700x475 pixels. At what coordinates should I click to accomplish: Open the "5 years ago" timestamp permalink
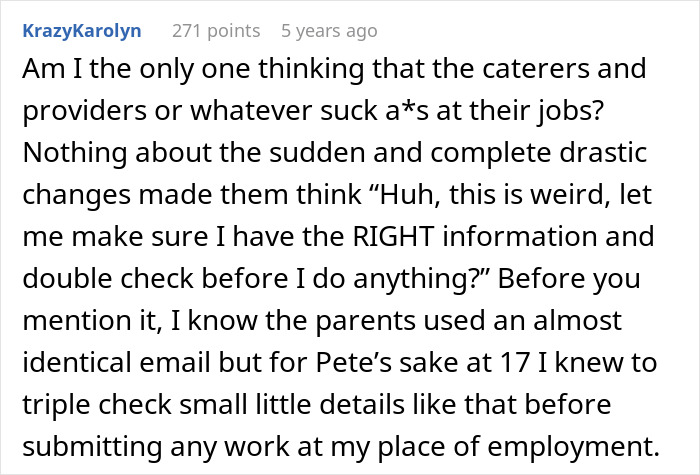point(329,31)
